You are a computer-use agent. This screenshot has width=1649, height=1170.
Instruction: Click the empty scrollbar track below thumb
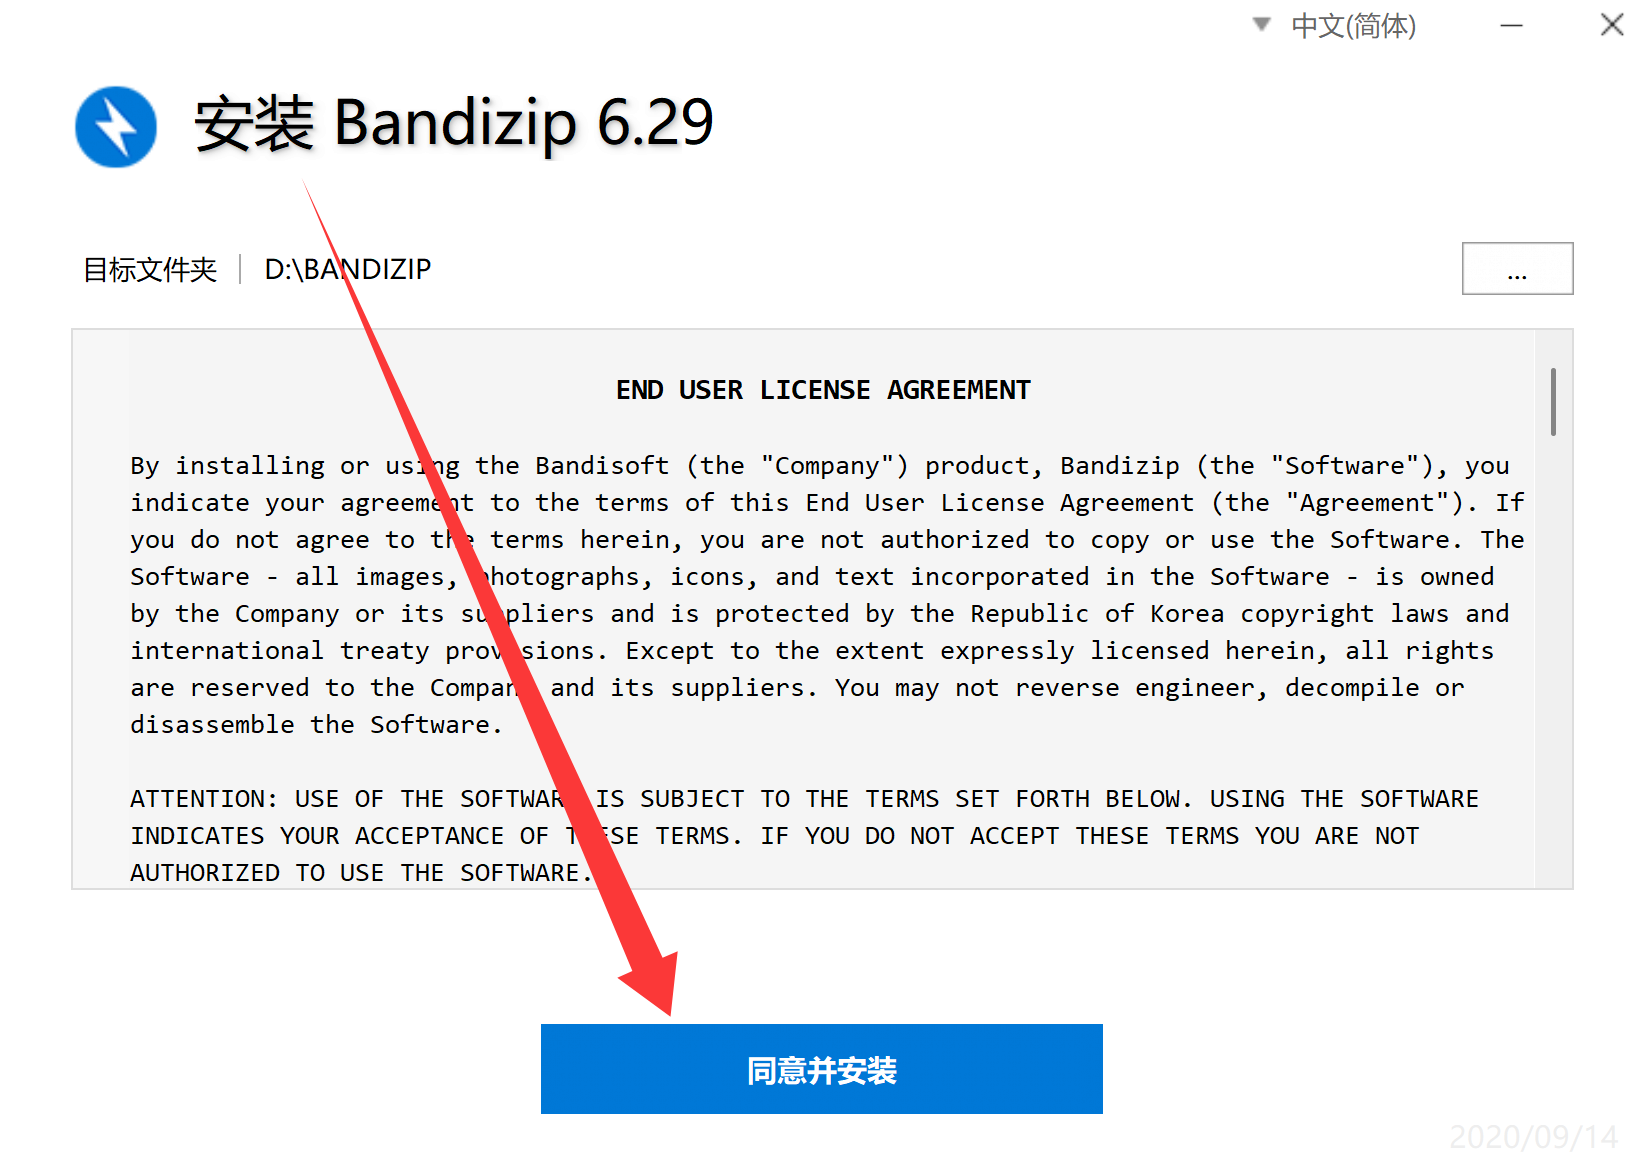pos(1553,660)
